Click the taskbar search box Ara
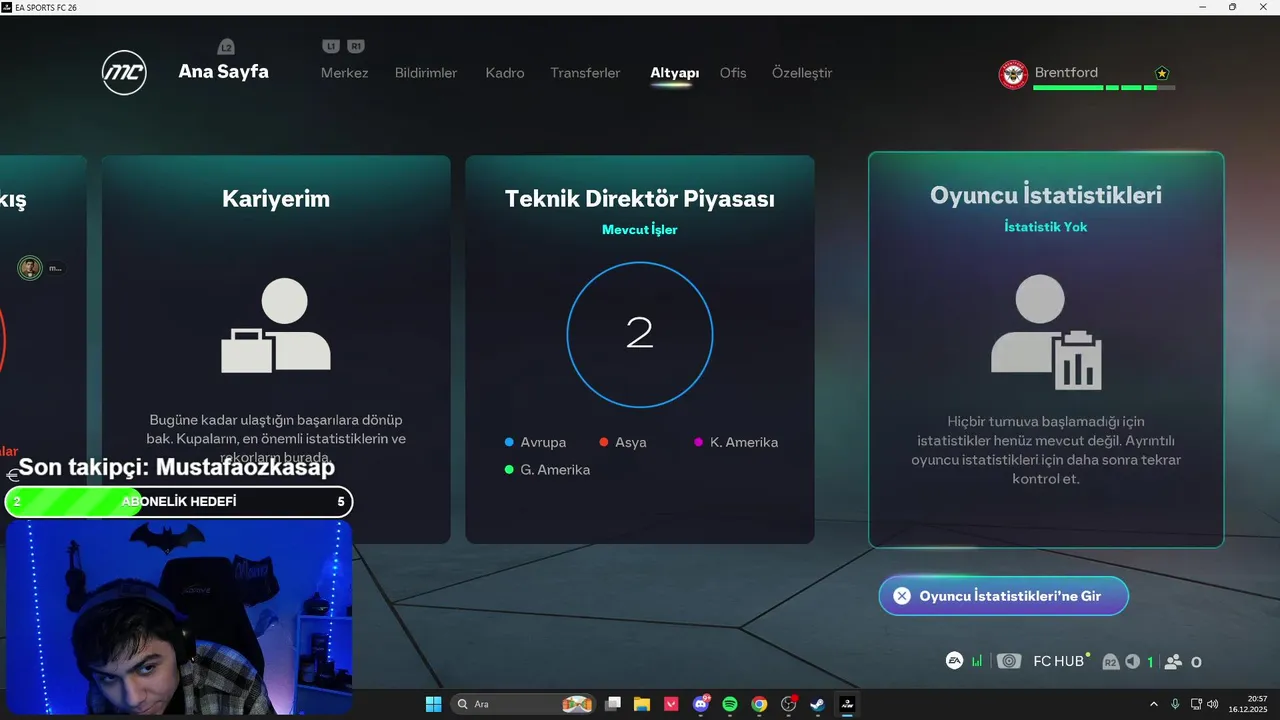This screenshot has height=720, width=1280. point(523,704)
